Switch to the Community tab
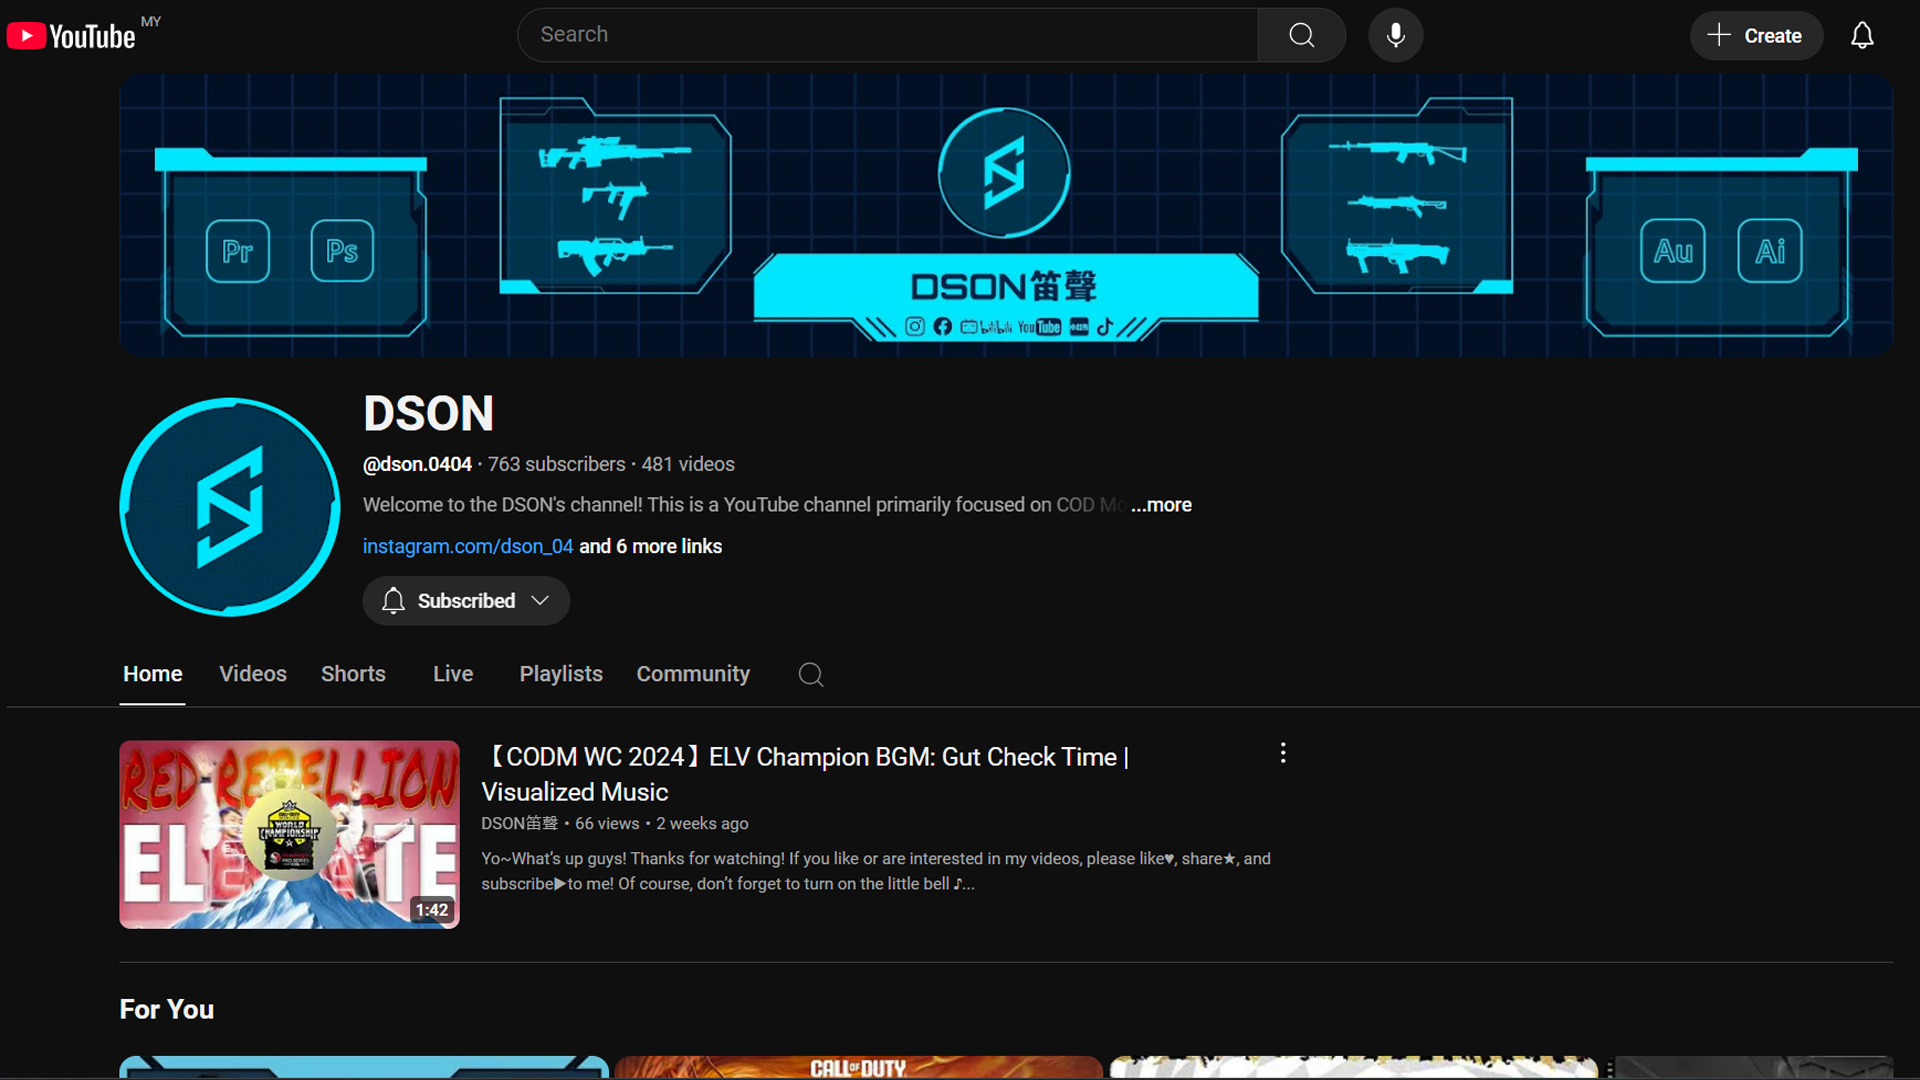 [693, 674]
